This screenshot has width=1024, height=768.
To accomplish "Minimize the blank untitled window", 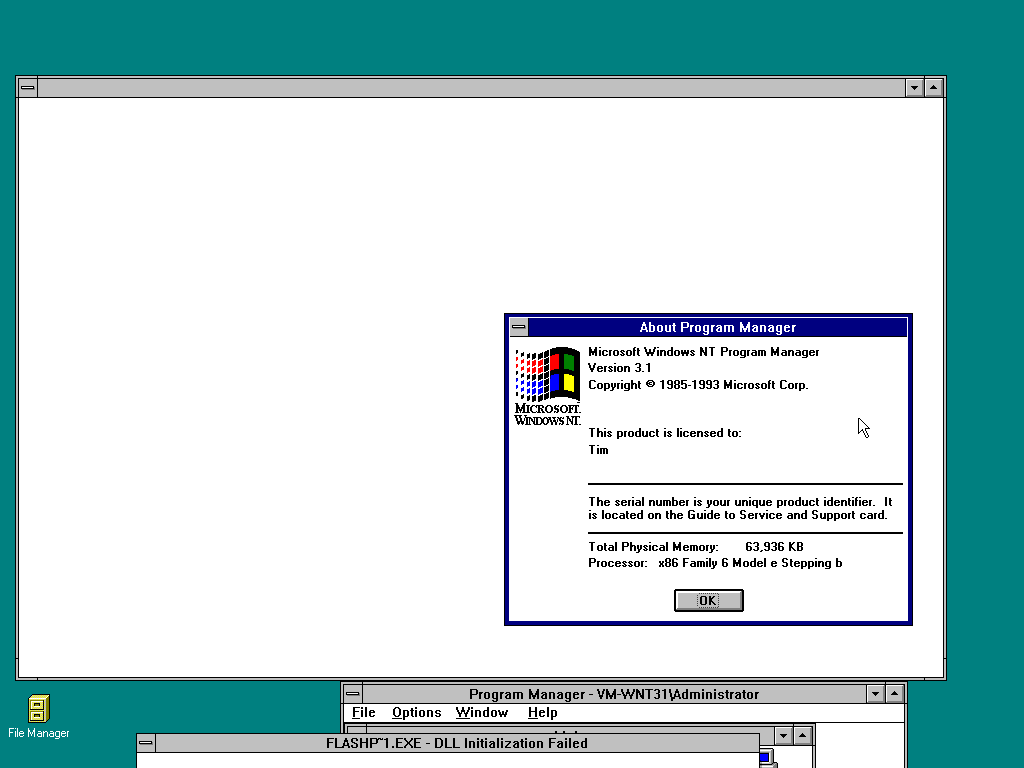I will (914, 87).
